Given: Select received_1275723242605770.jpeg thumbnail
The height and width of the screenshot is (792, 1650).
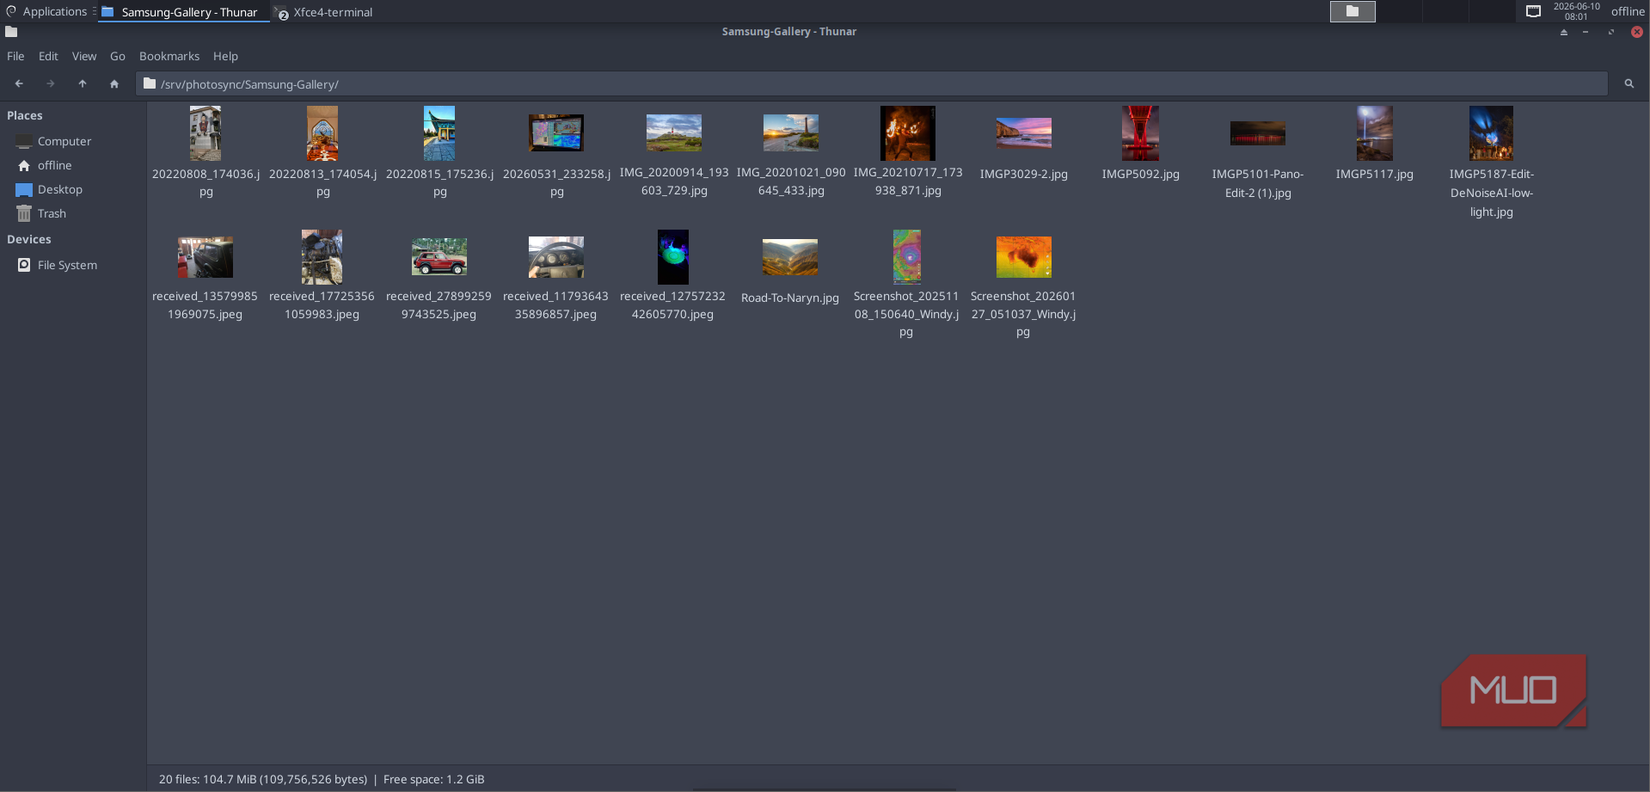Looking at the screenshot, I should 673,257.
